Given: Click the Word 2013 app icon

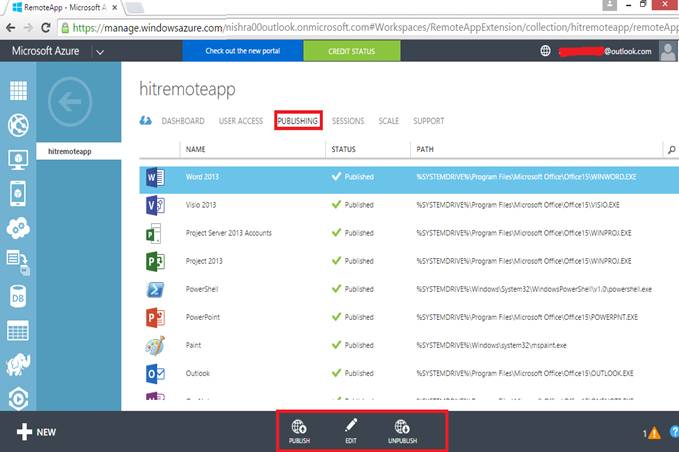Looking at the screenshot, I should 155,177.
